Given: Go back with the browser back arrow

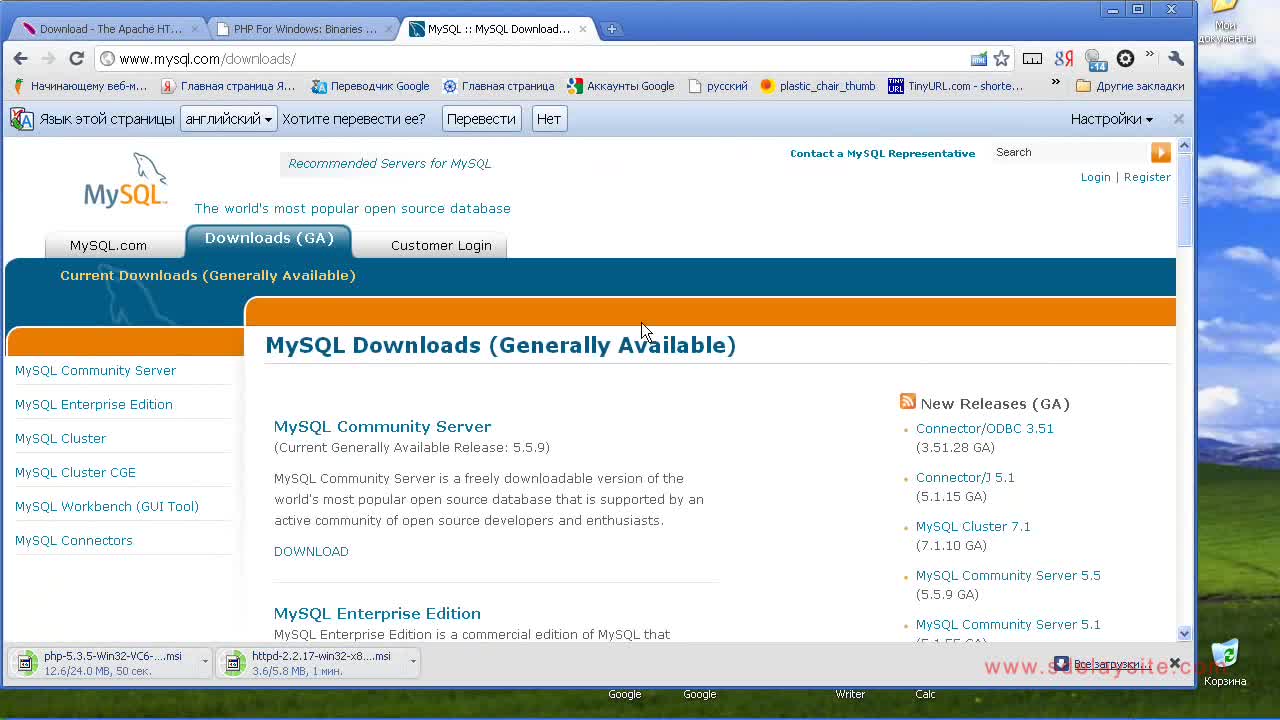Looking at the screenshot, I should click(21, 59).
